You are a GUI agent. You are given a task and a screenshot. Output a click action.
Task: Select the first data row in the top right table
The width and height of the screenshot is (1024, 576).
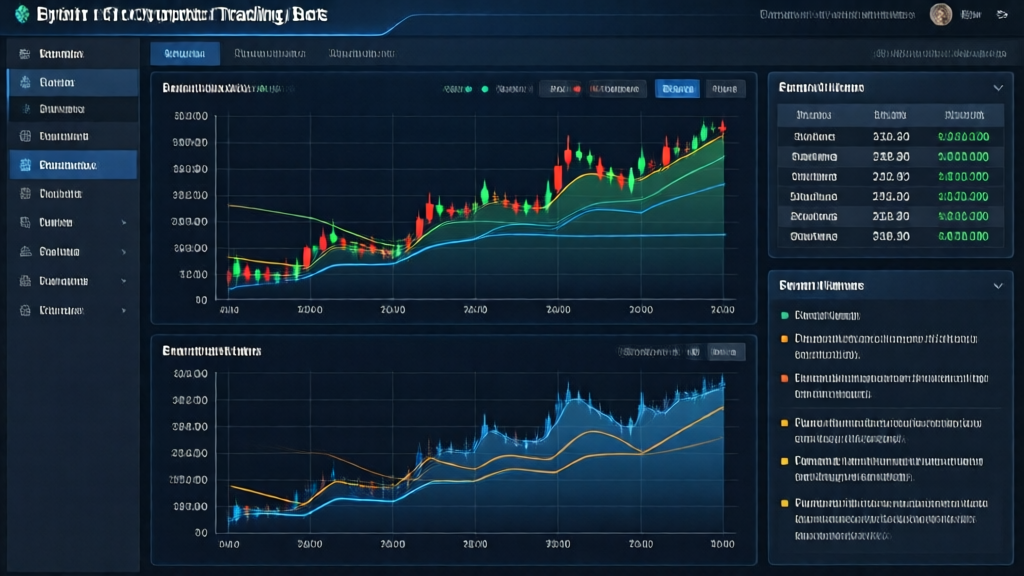click(890, 136)
